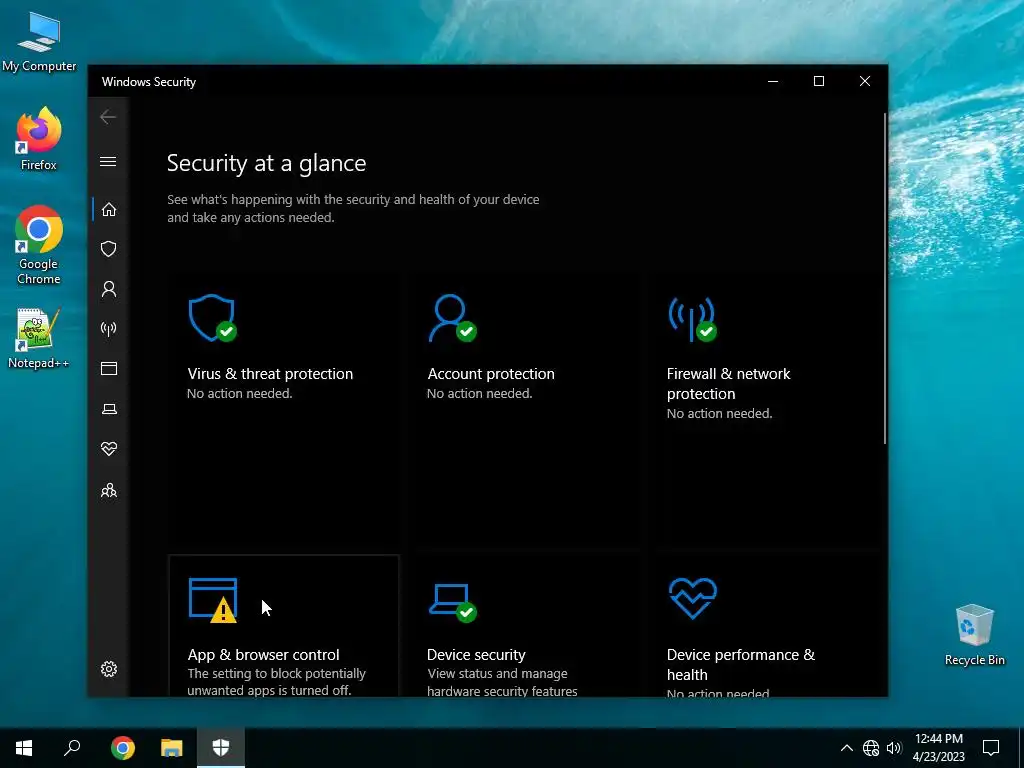Open Device performance heart icon in sidebar

pyautogui.click(x=108, y=449)
